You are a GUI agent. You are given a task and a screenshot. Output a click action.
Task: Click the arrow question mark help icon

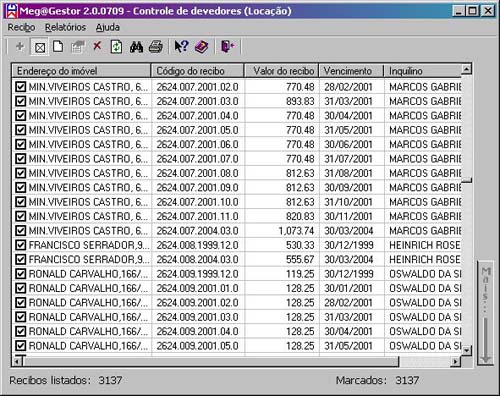181,46
